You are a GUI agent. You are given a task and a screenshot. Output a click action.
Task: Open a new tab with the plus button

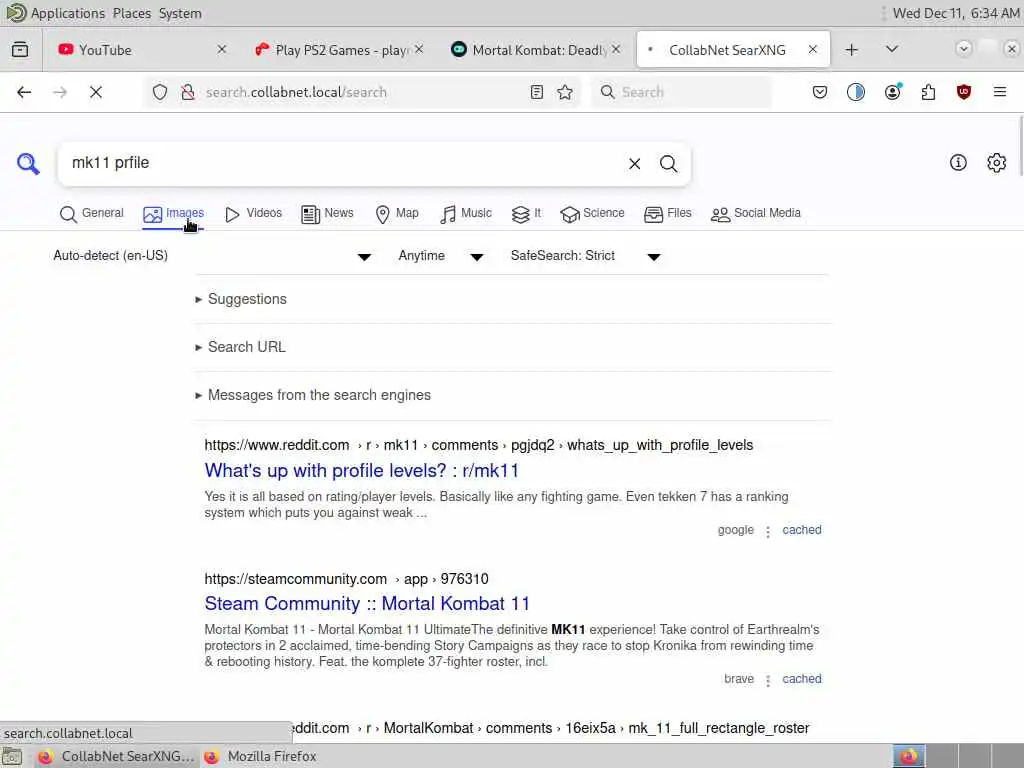tap(852, 50)
